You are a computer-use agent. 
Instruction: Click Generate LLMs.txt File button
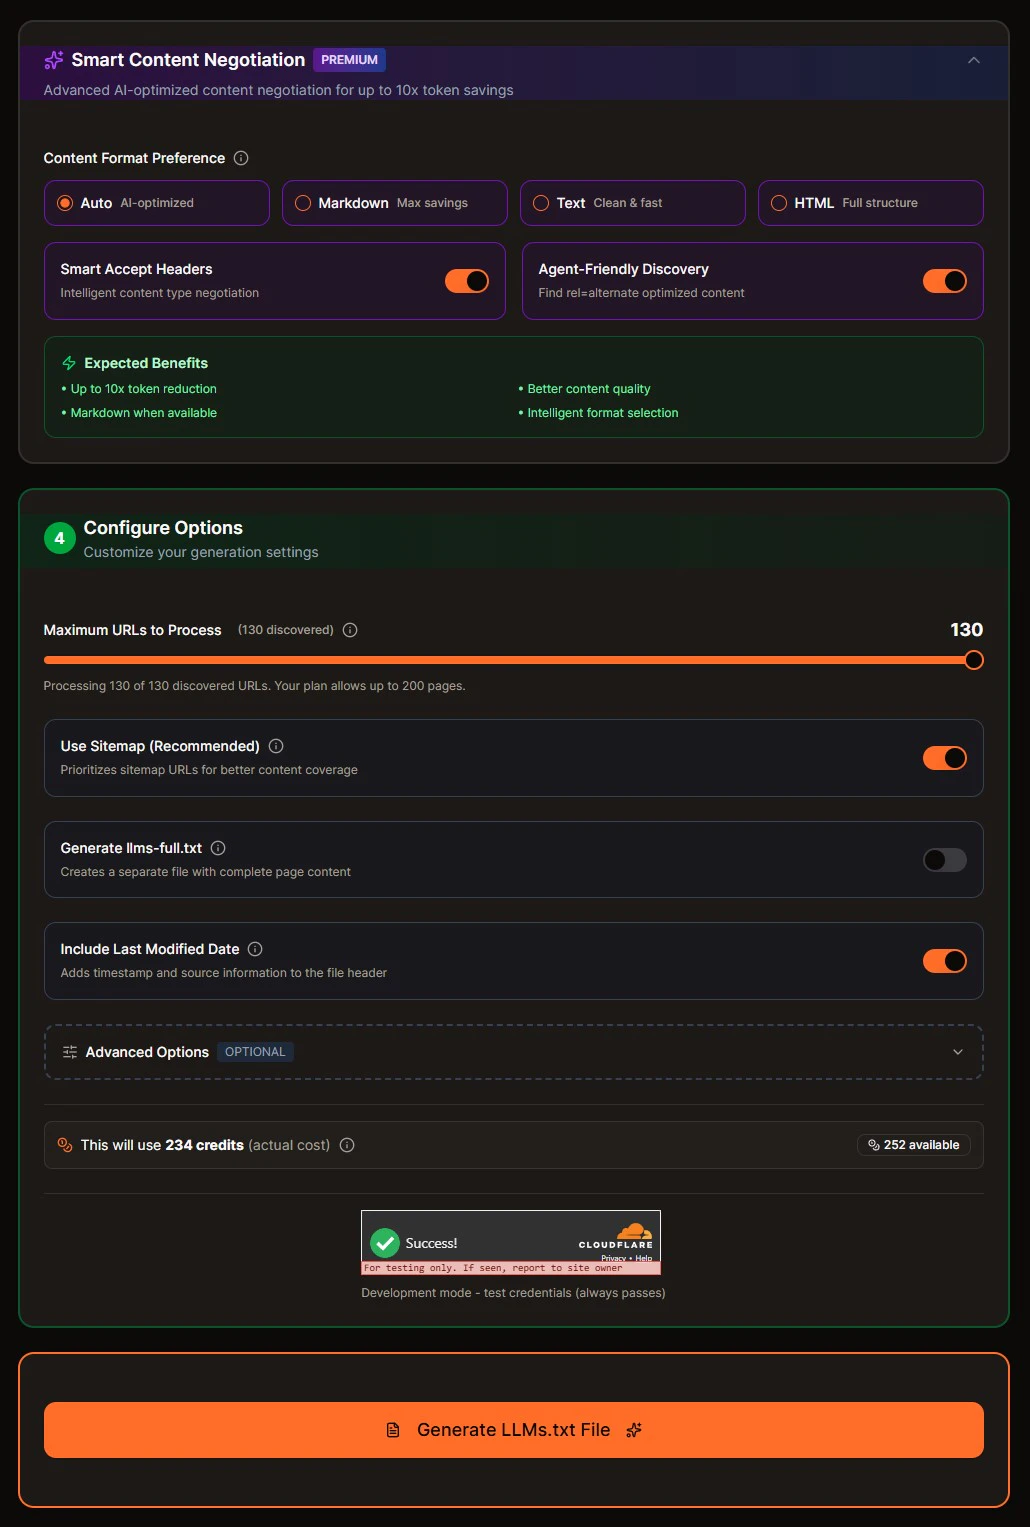513,1430
